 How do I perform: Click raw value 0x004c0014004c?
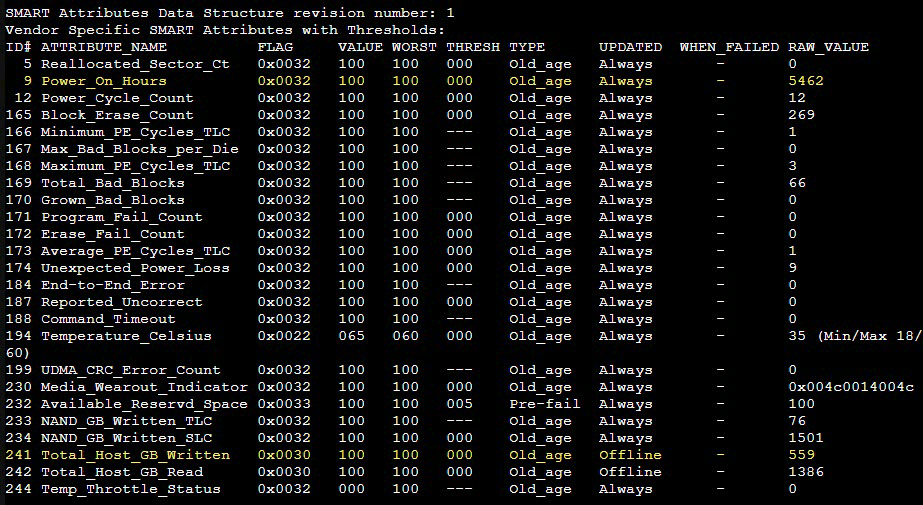click(x=851, y=388)
